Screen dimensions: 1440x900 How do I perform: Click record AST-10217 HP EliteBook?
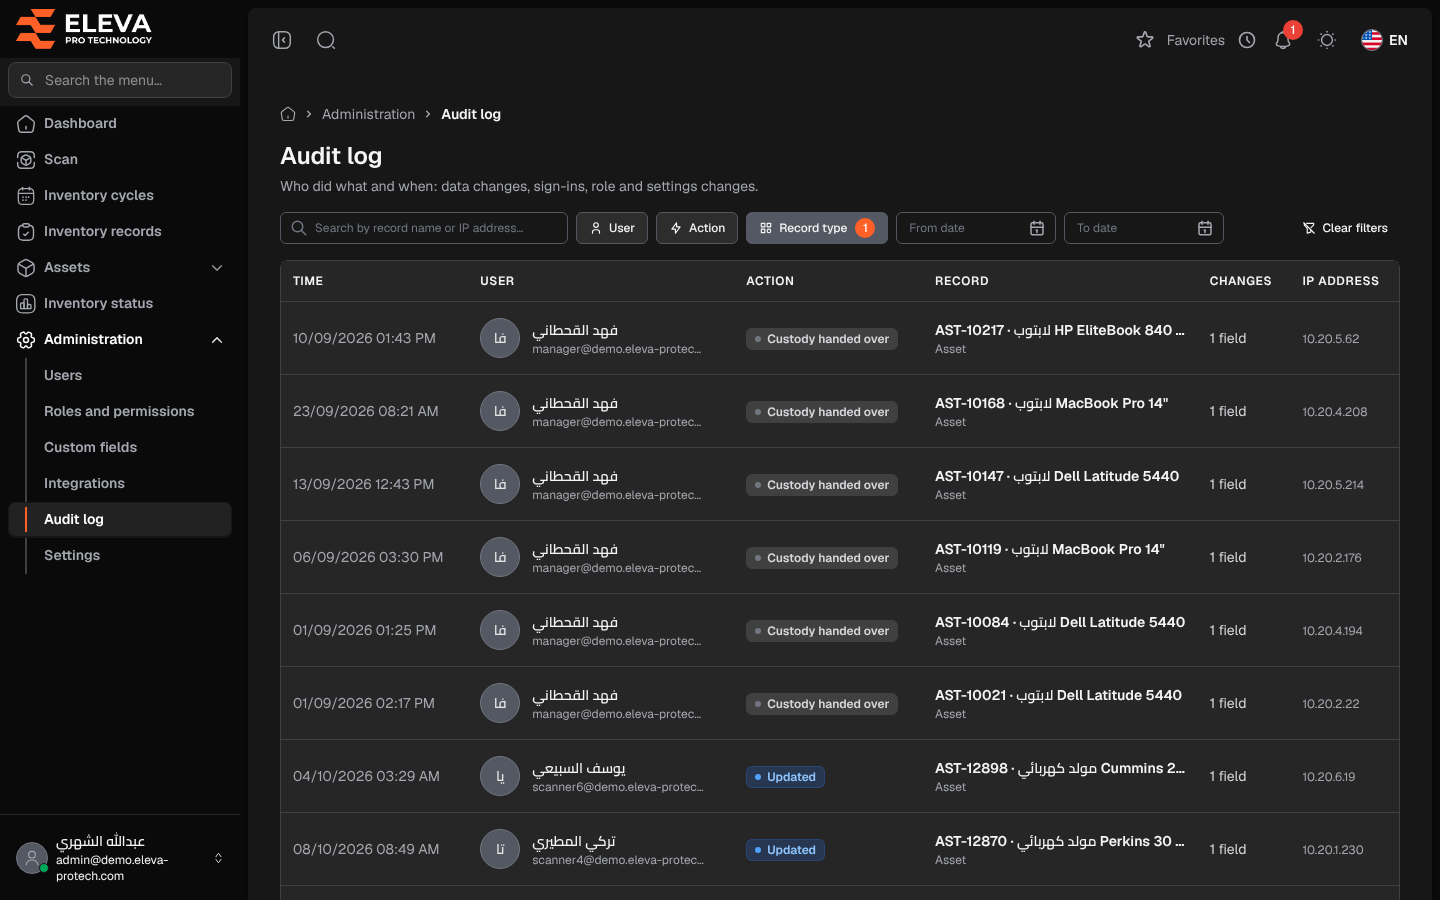(1060, 330)
